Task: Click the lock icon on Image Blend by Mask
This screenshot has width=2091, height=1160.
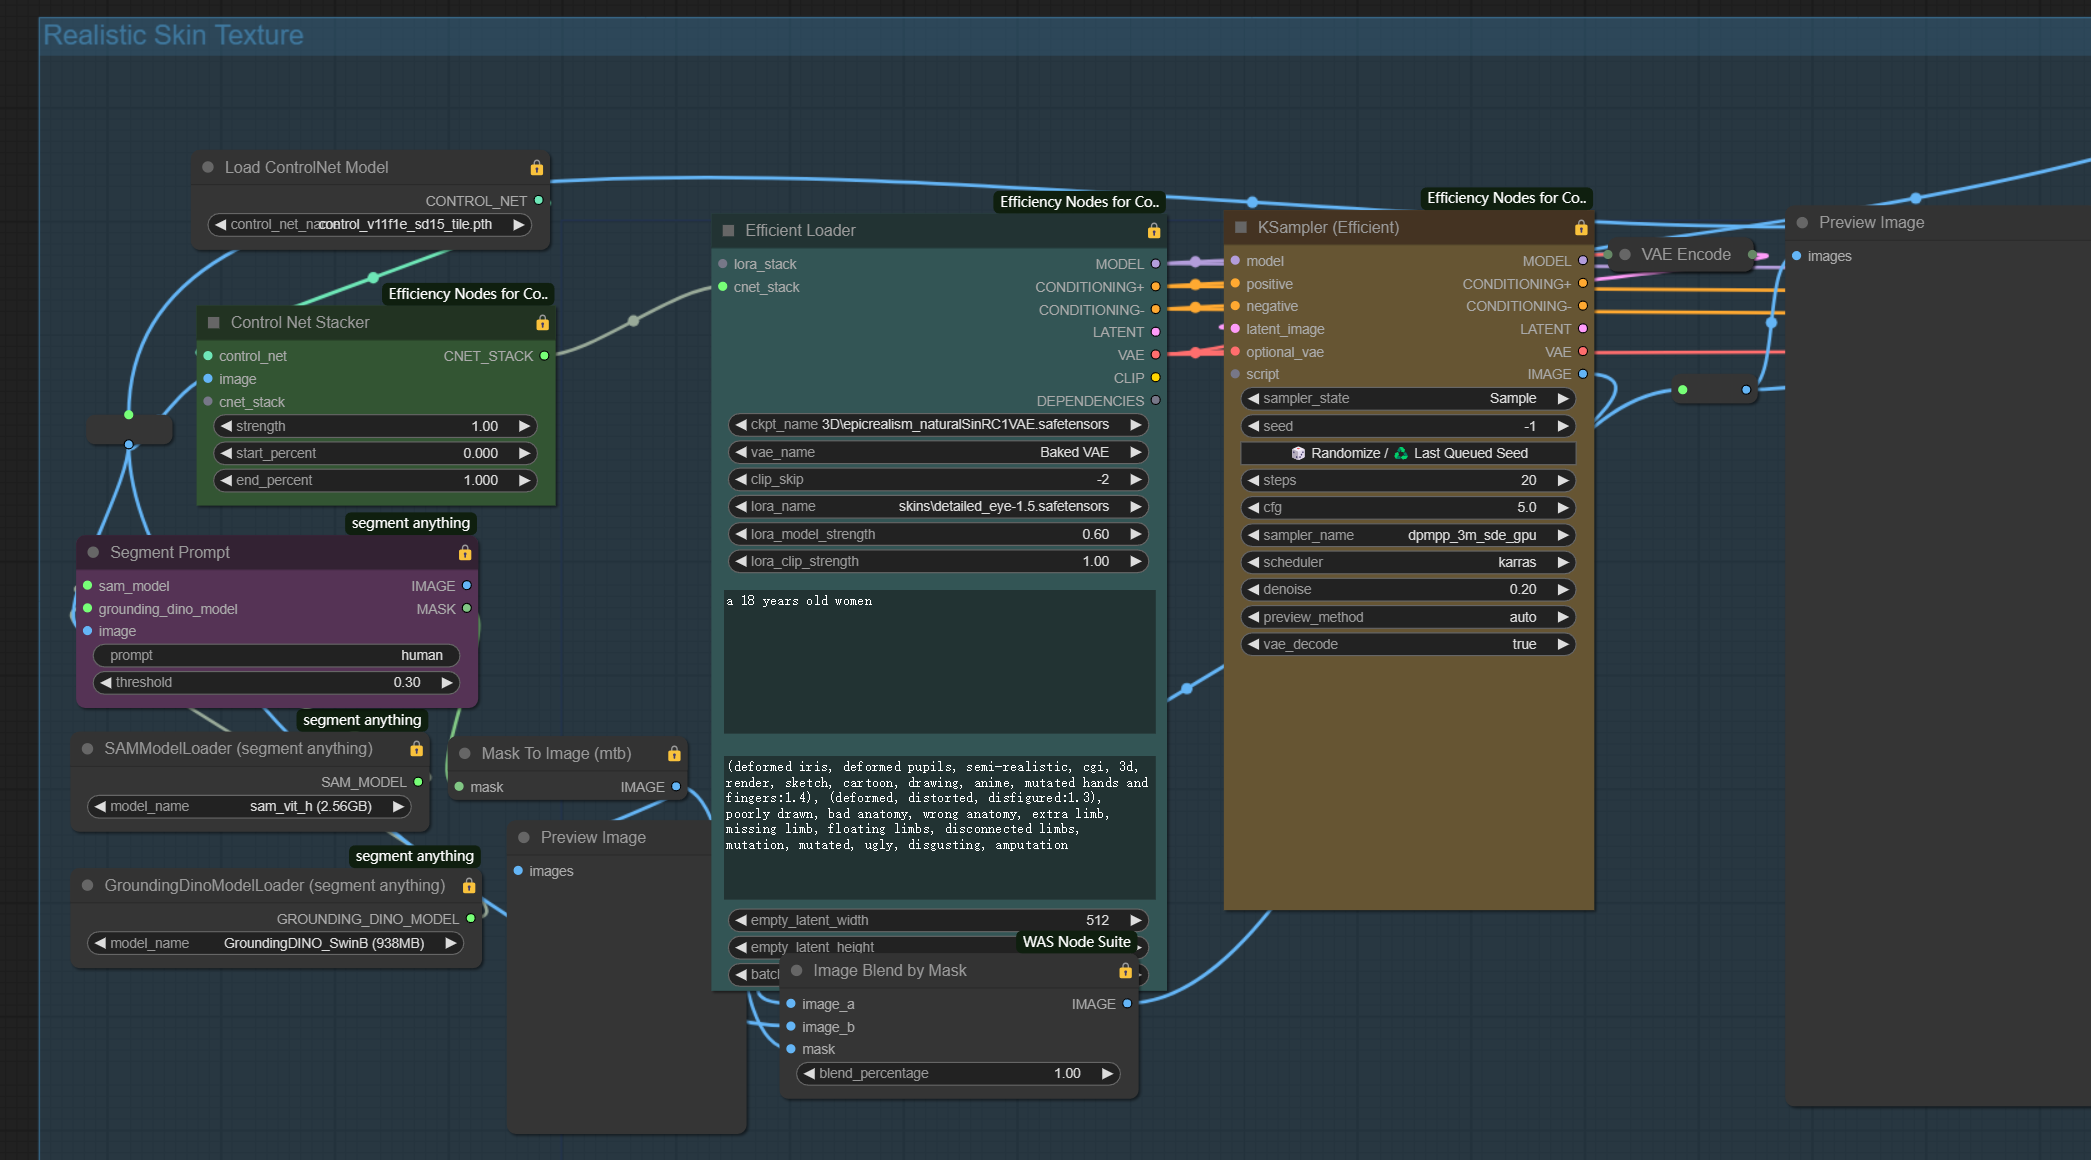Action: [1125, 971]
